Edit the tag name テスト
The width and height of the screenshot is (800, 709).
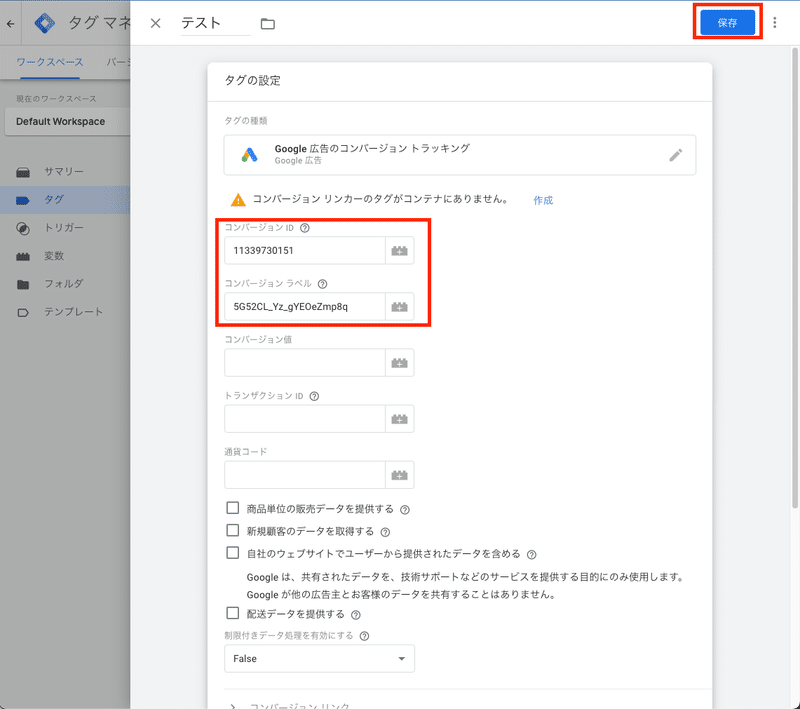pos(215,23)
